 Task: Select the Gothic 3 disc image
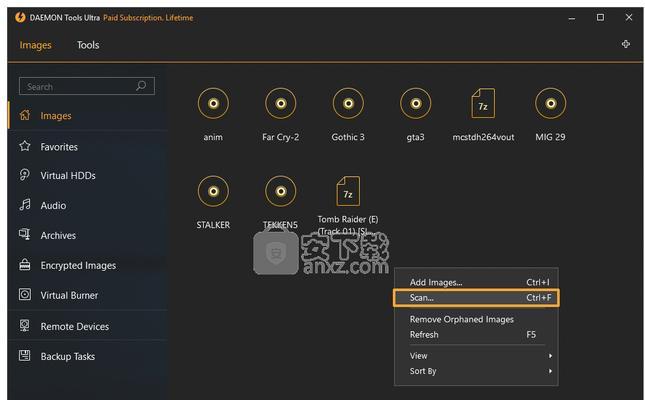(348, 103)
